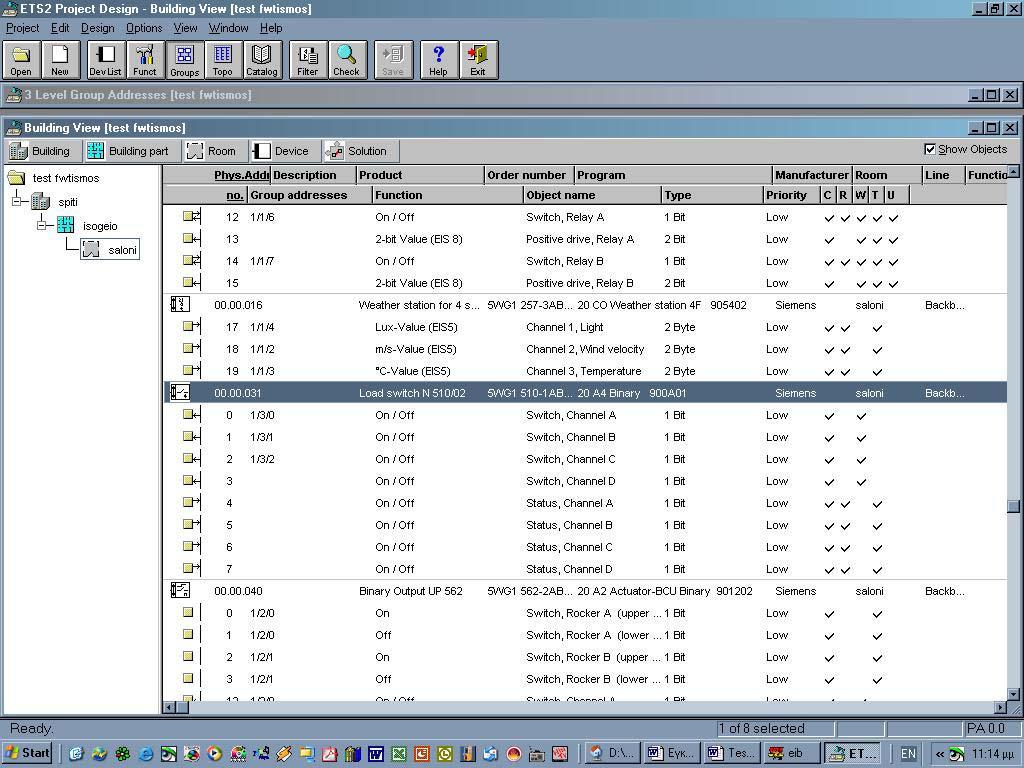Screen dimensions: 1024x768
Task: Collapse the isogeio building part node
Action: [41, 225]
